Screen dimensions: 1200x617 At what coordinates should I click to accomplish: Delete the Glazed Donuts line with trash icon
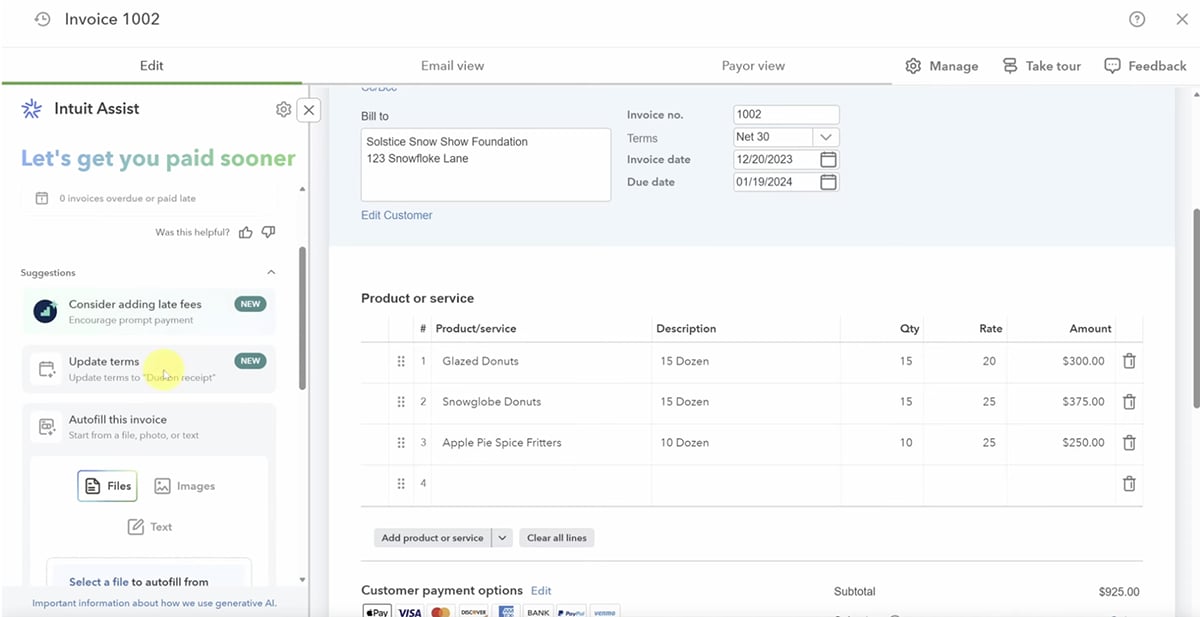(x=1129, y=361)
